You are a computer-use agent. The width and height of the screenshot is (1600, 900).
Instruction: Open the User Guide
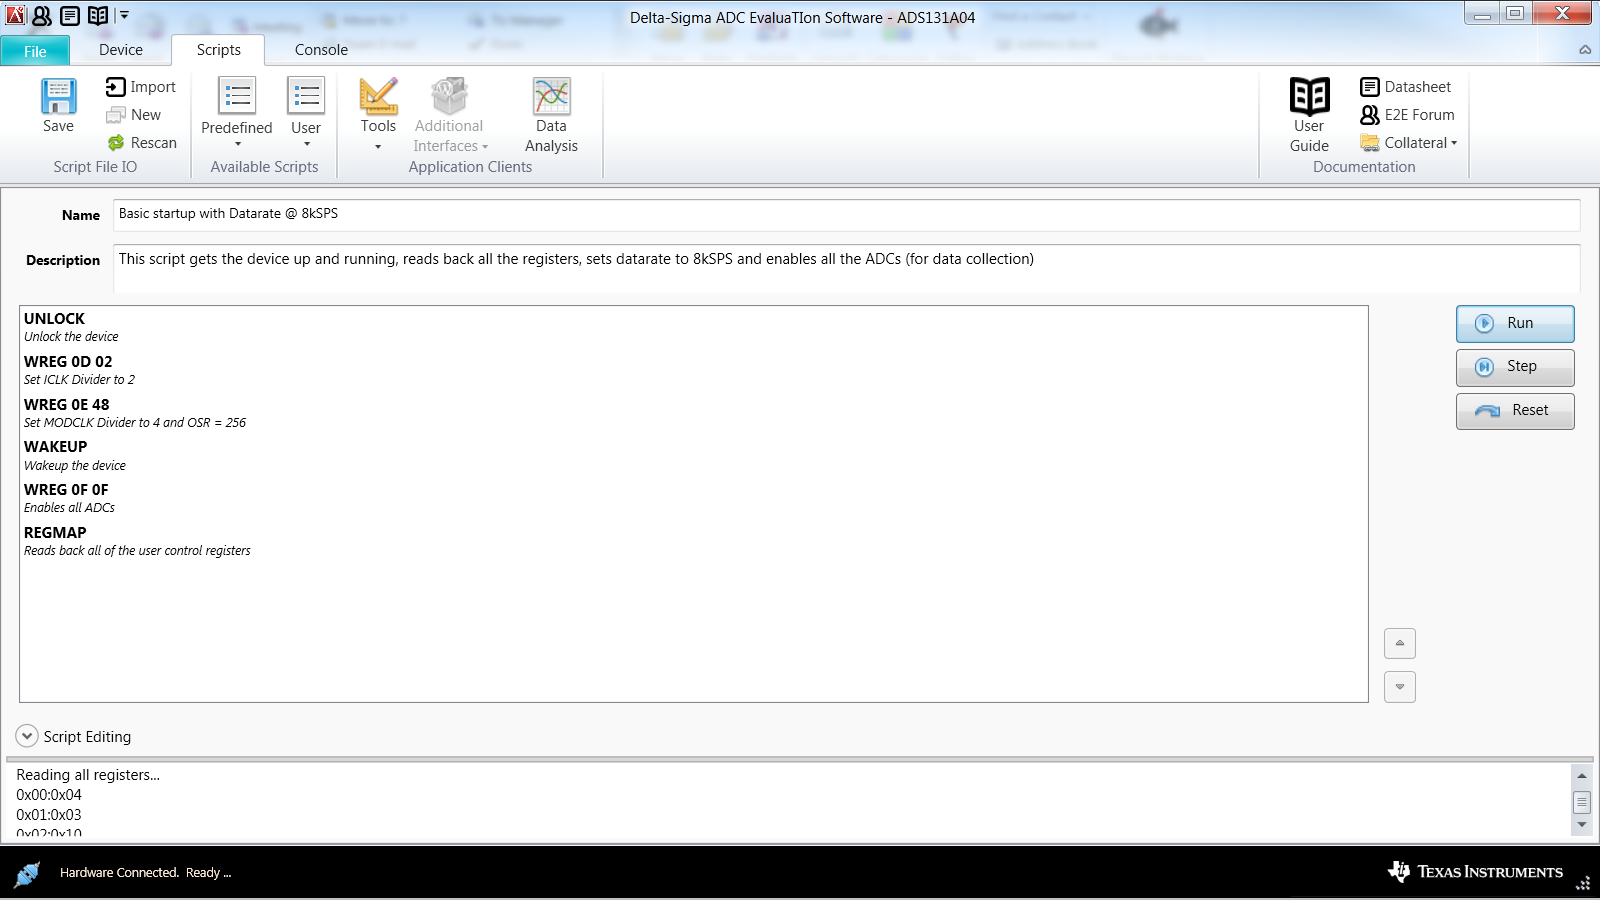(1309, 115)
